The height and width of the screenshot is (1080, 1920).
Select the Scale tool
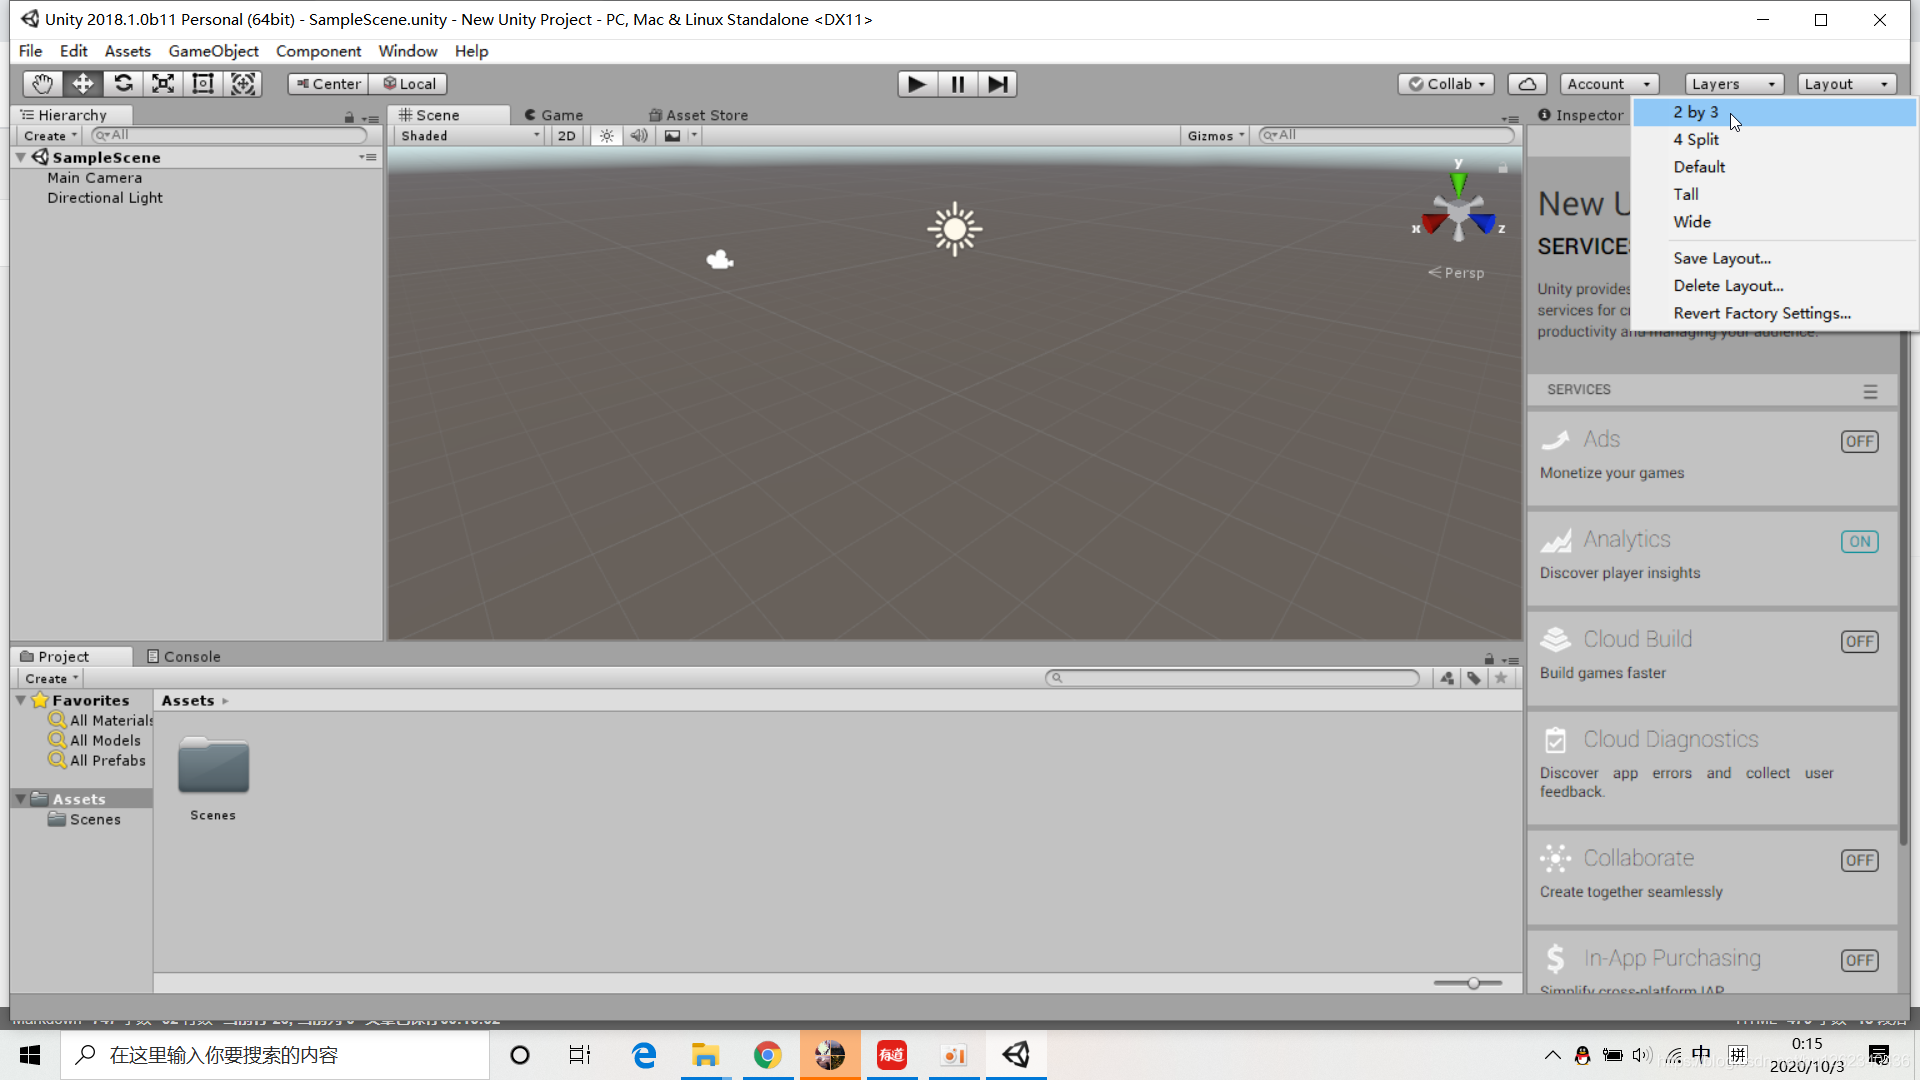[163, 84]
